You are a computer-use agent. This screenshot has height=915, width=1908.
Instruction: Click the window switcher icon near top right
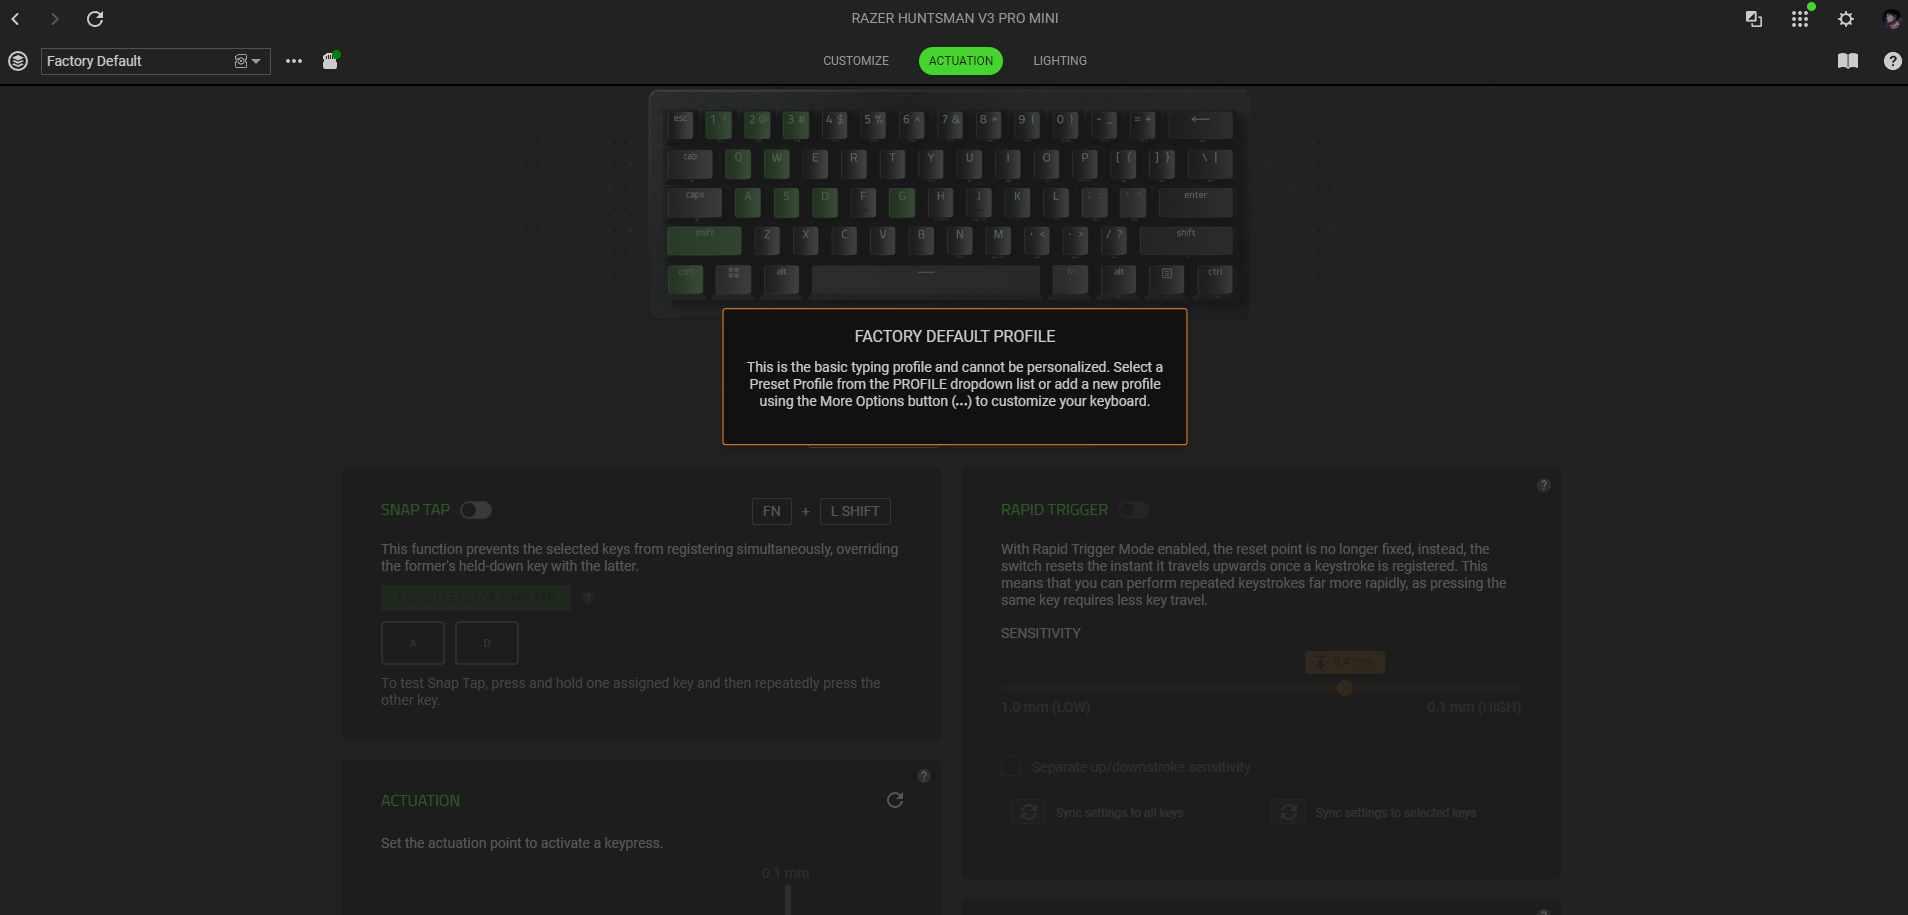pos(1753,19)
